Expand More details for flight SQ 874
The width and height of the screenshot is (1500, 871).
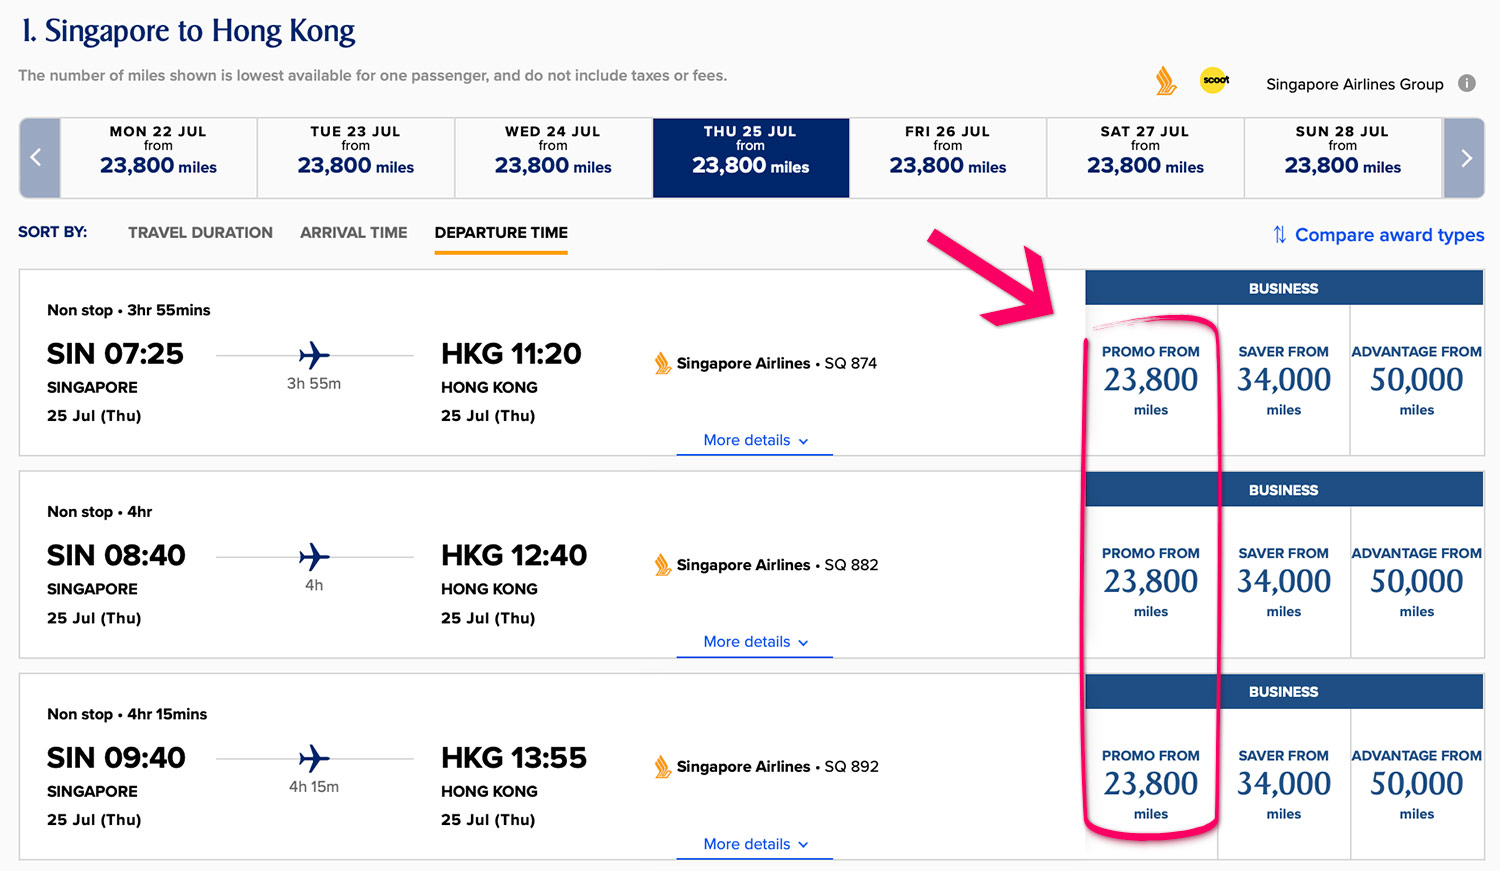pos(755,441)
